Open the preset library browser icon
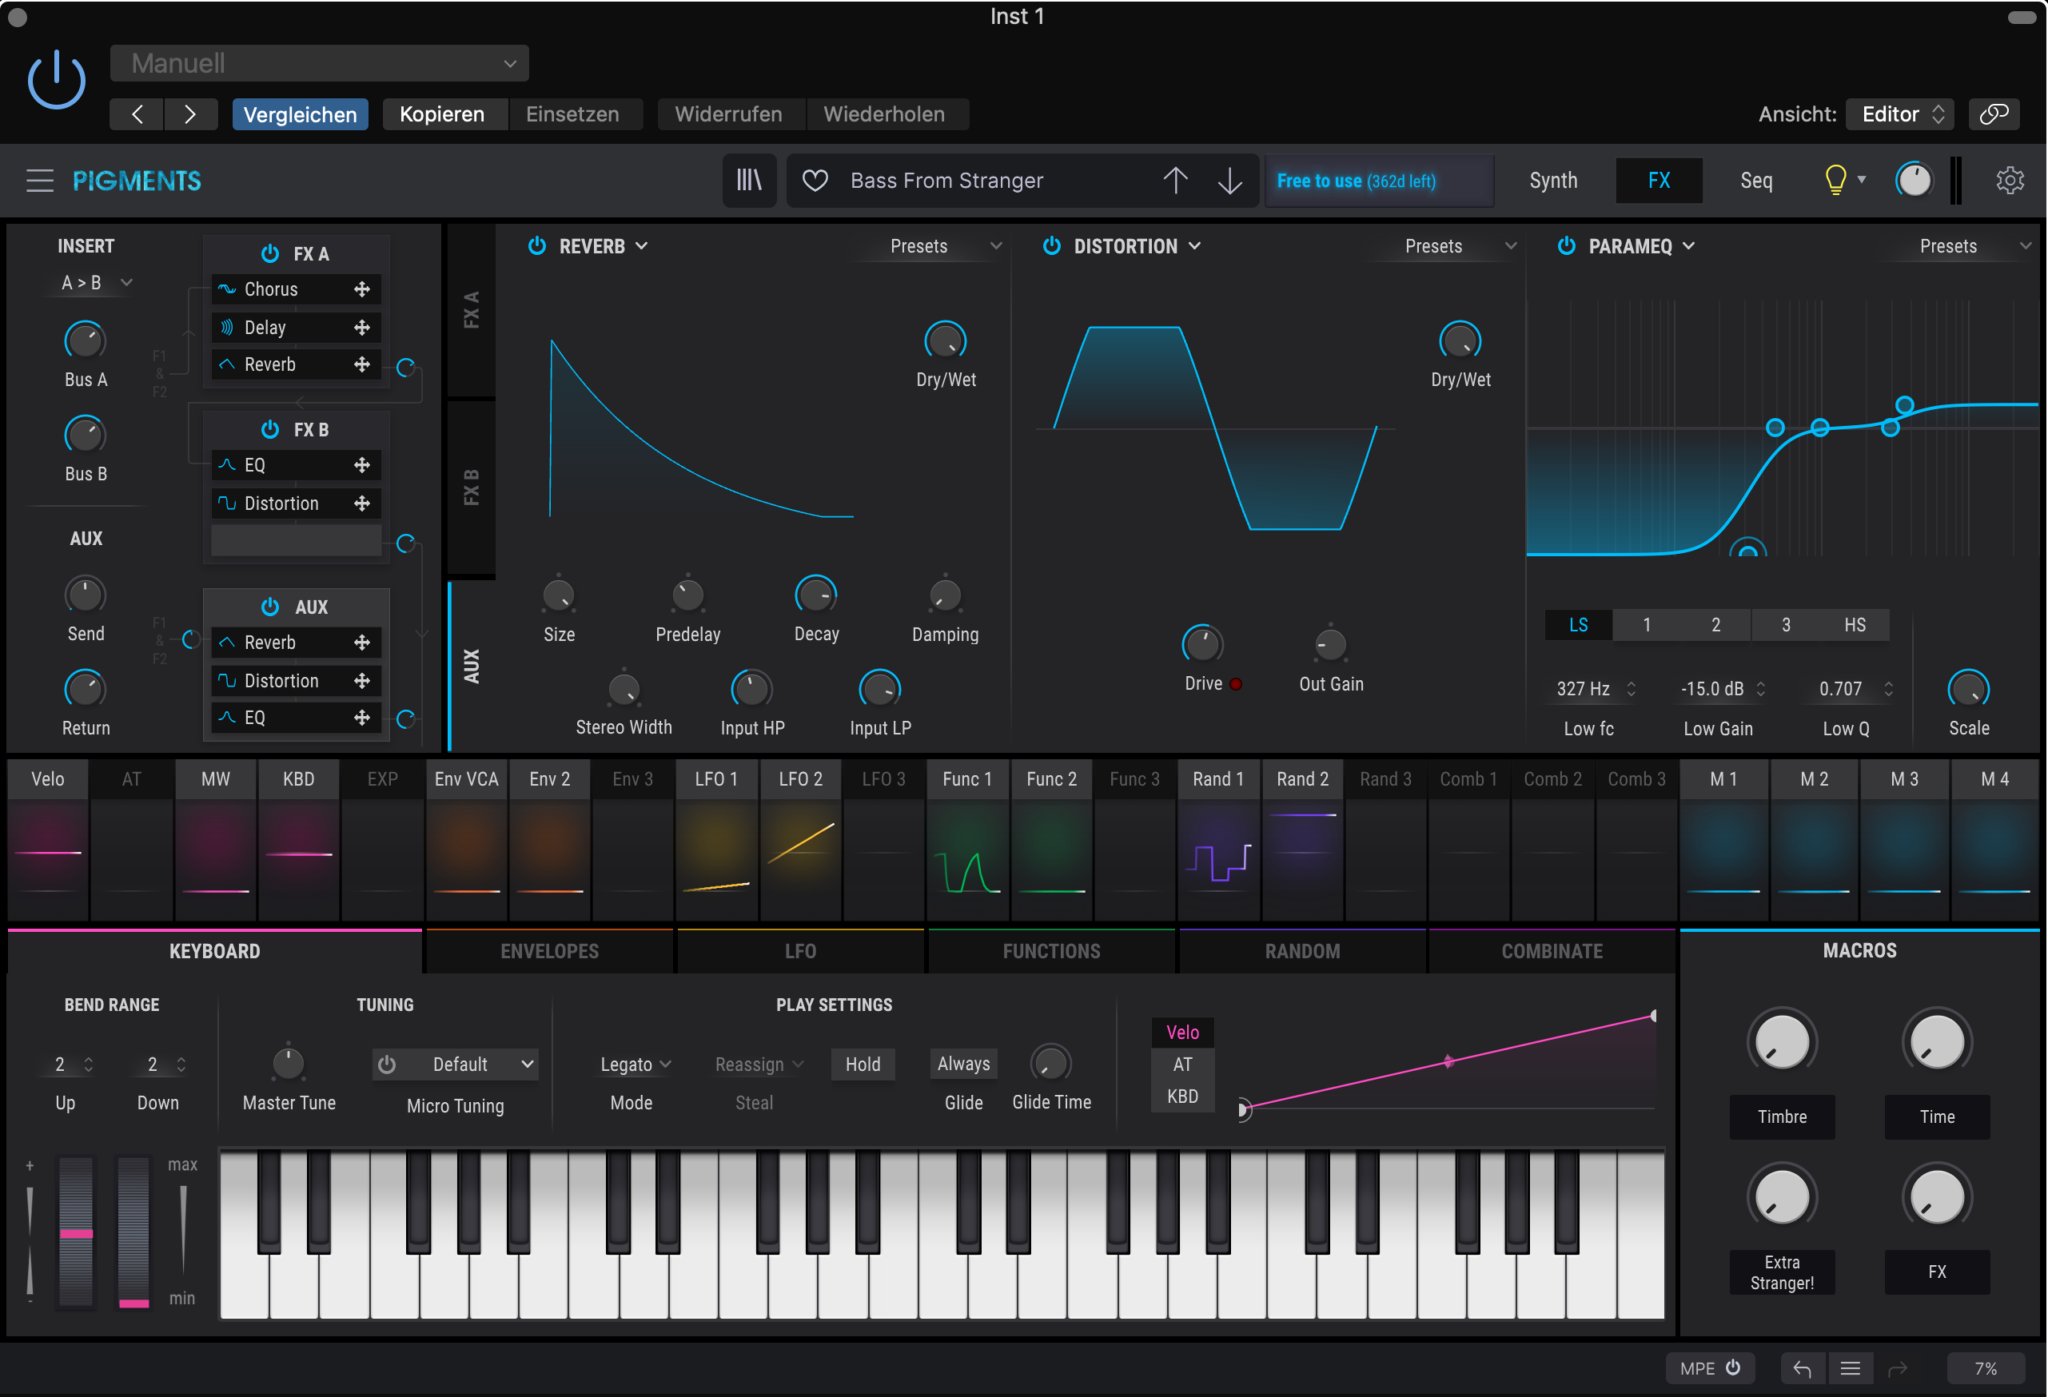The width and height of the screenshot is (2048, 1397). [749, 181]
